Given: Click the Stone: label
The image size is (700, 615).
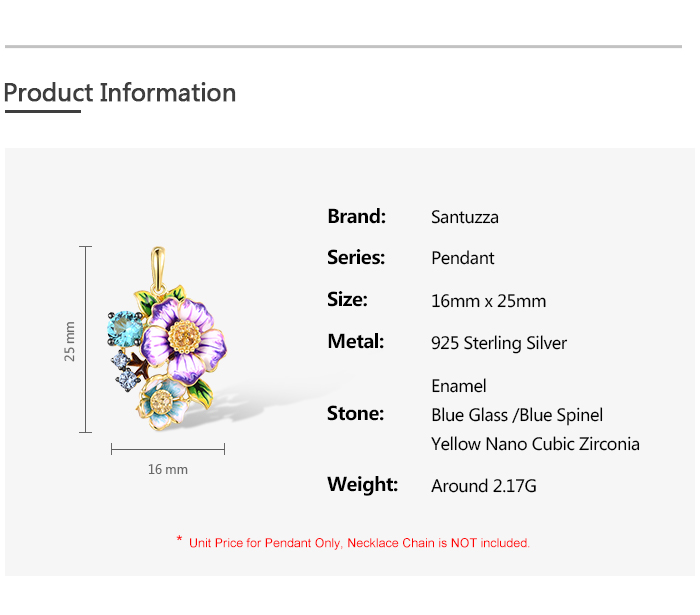Looking at the screenshot, I should [356, 413].
